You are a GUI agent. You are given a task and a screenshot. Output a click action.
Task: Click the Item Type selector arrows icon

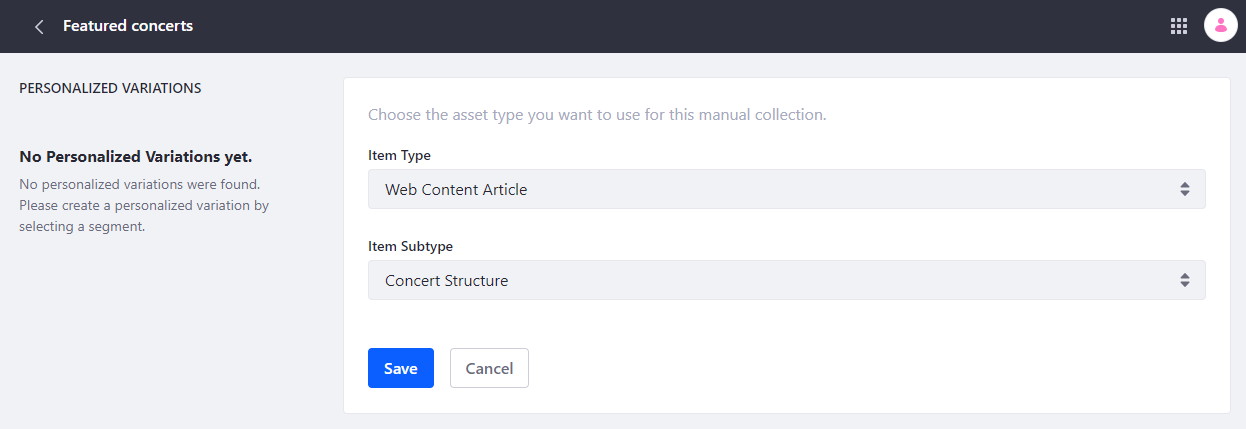click(1184, 189)
